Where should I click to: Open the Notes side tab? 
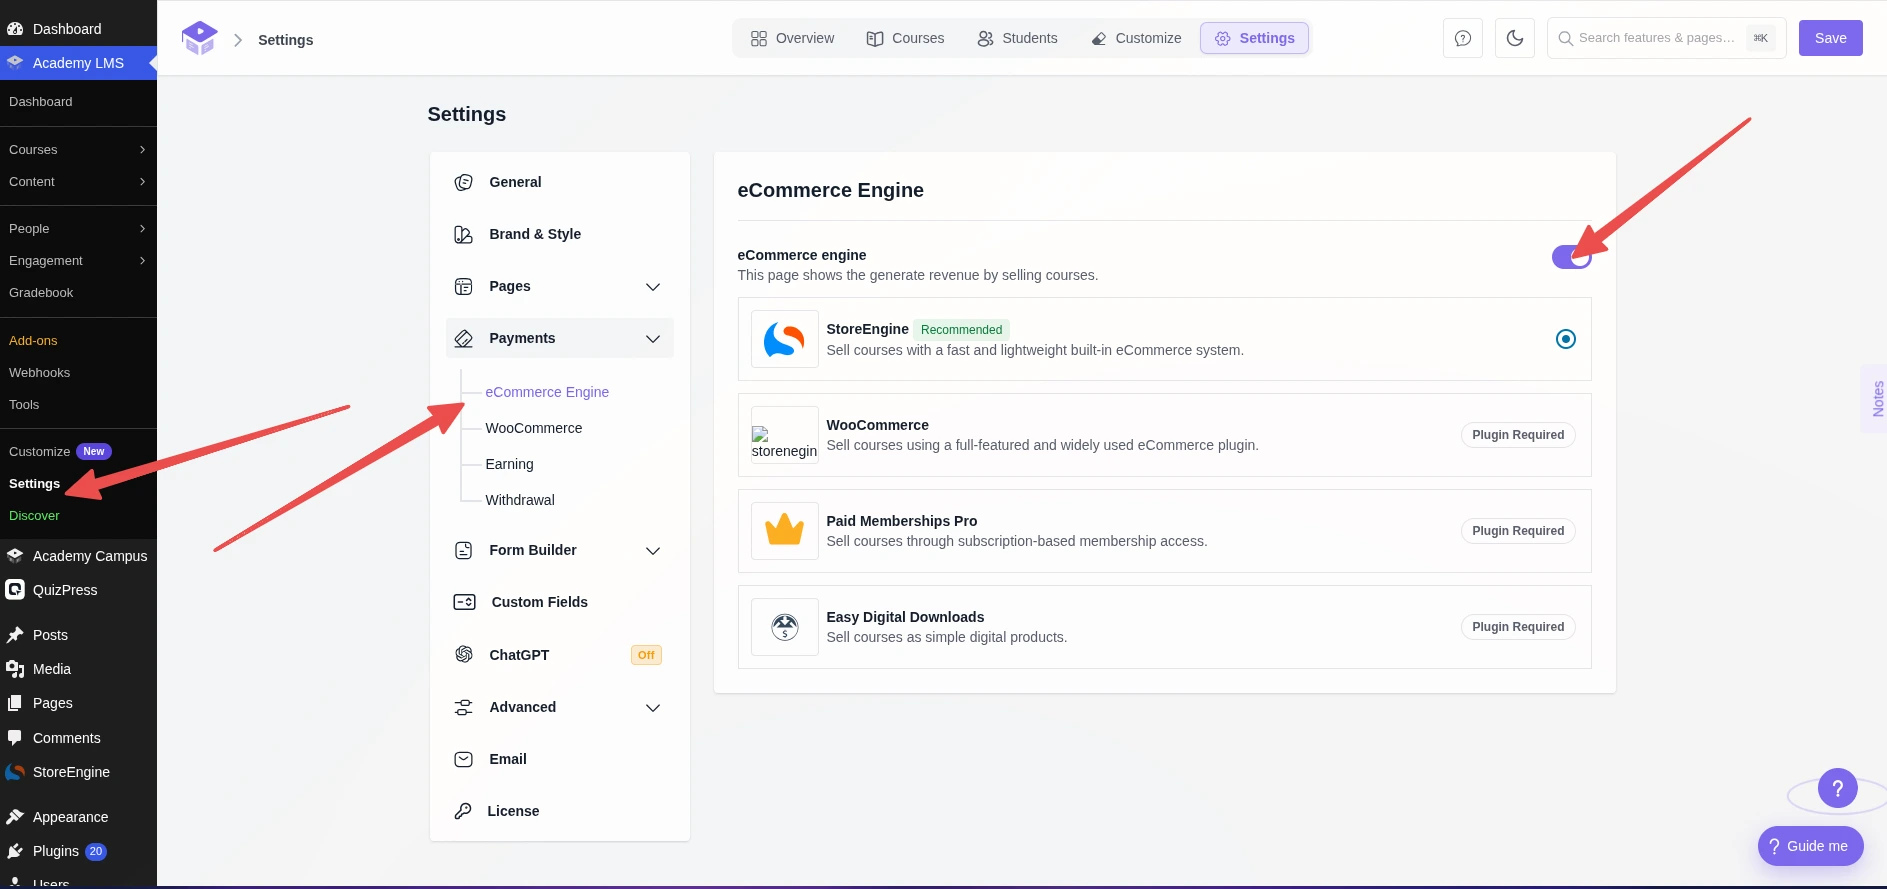coord(1876,399)
